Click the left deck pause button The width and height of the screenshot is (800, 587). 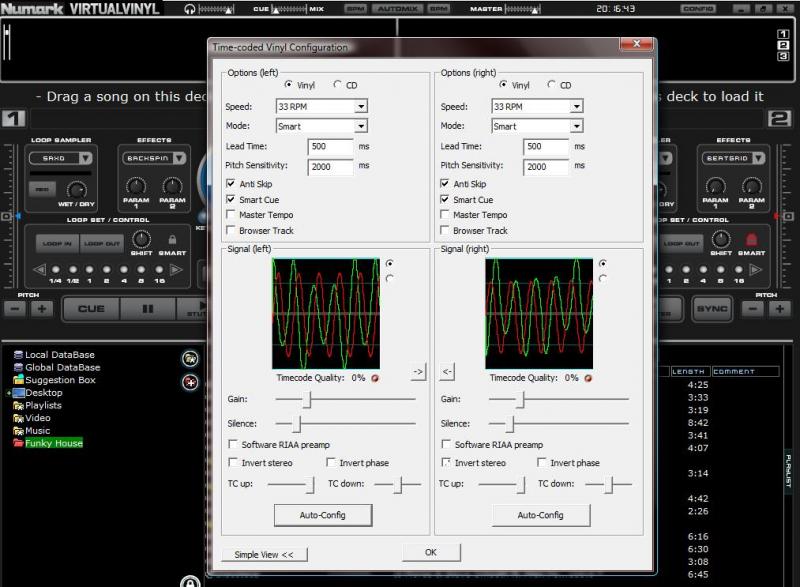pyautogui.click(x=147, y=309)
